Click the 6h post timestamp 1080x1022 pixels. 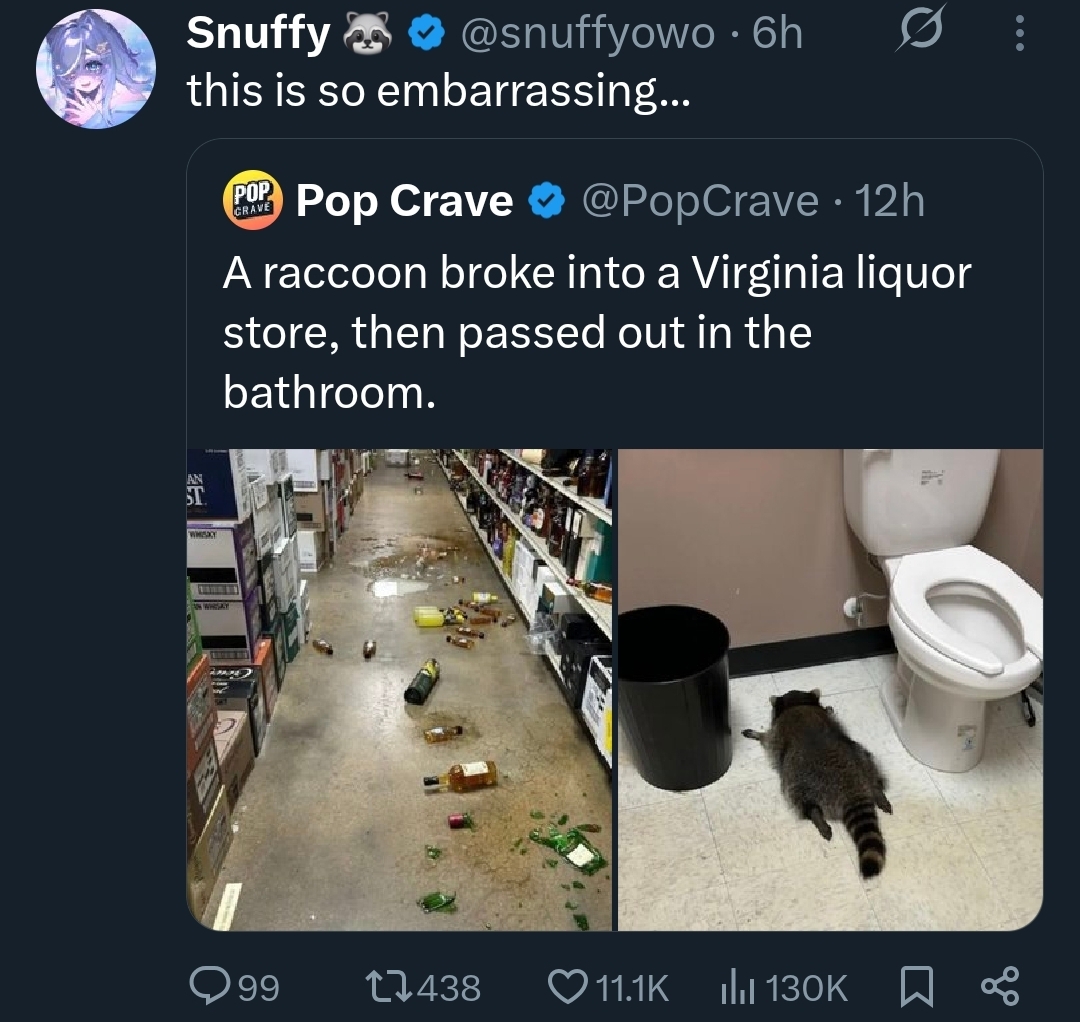pos(778,35)
